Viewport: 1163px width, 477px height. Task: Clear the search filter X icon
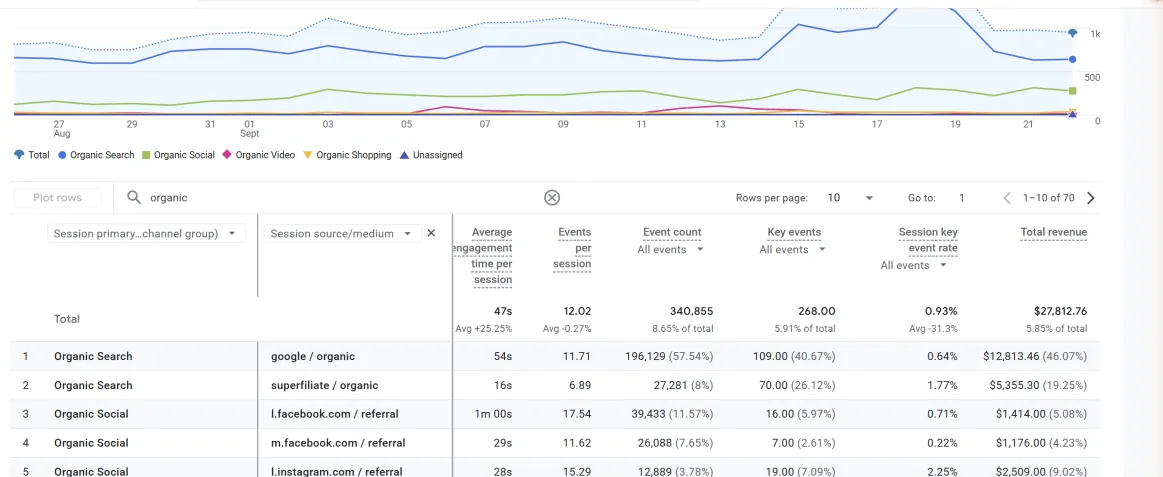pos(552,197)
